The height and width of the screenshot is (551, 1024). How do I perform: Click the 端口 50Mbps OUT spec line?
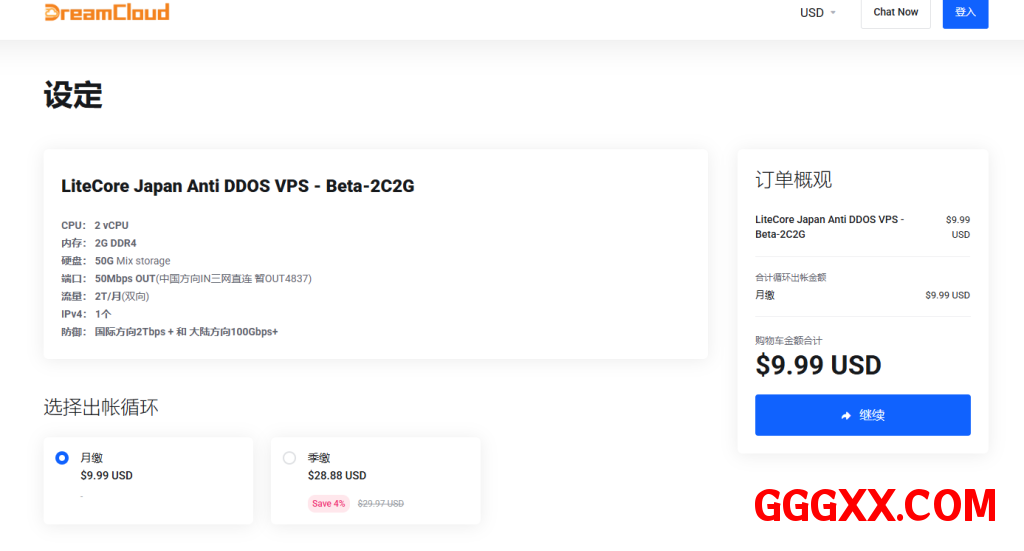tap(186, 279)
